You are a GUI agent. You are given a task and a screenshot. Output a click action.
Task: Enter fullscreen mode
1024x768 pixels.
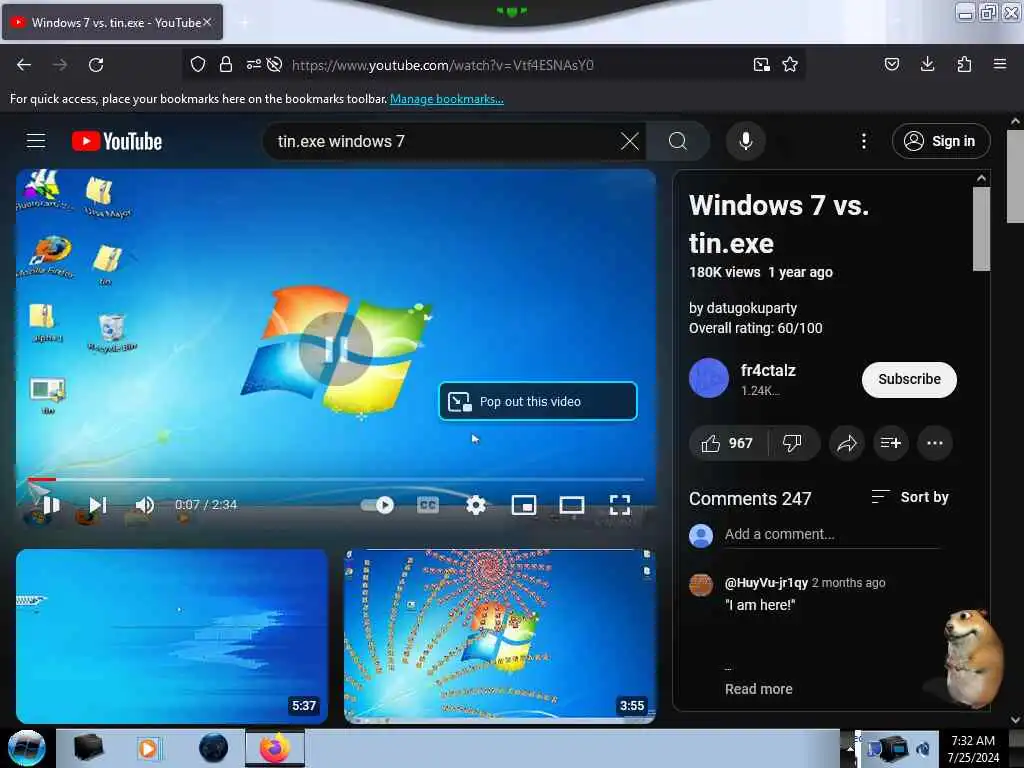(620, 505)
